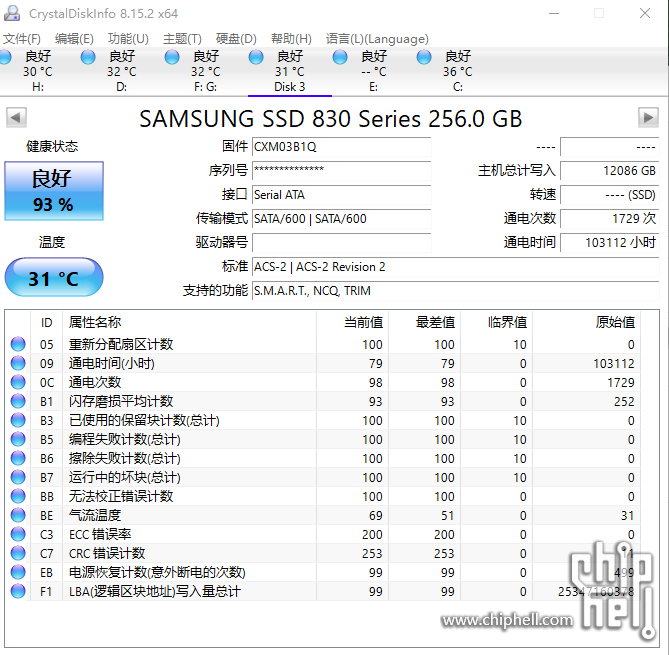Select the E: drive status orb

point(340,58)
